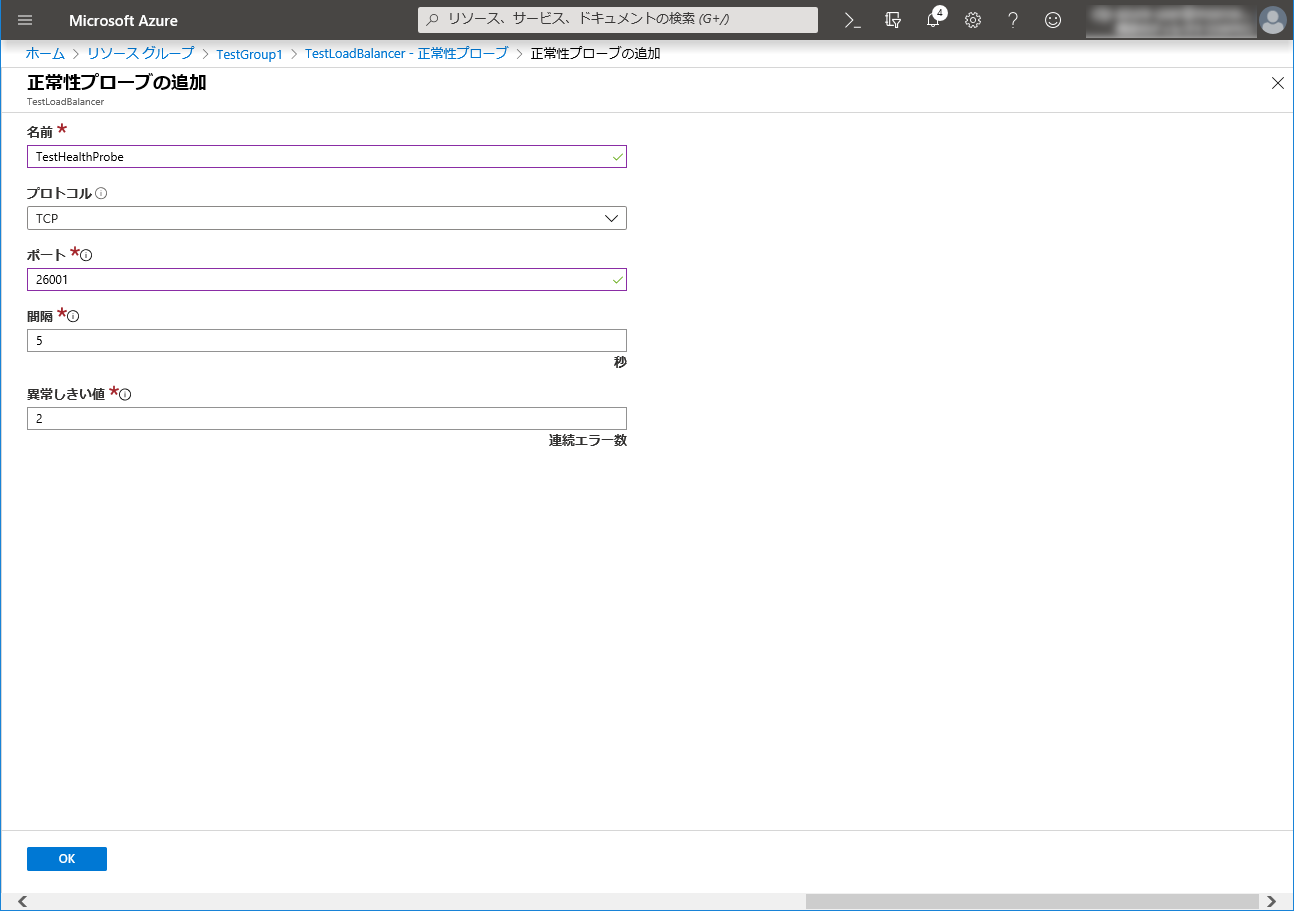Open TestGroup1 breadcrumb link
Viewport: 1294px width, 911px height.
pos(249,54)
